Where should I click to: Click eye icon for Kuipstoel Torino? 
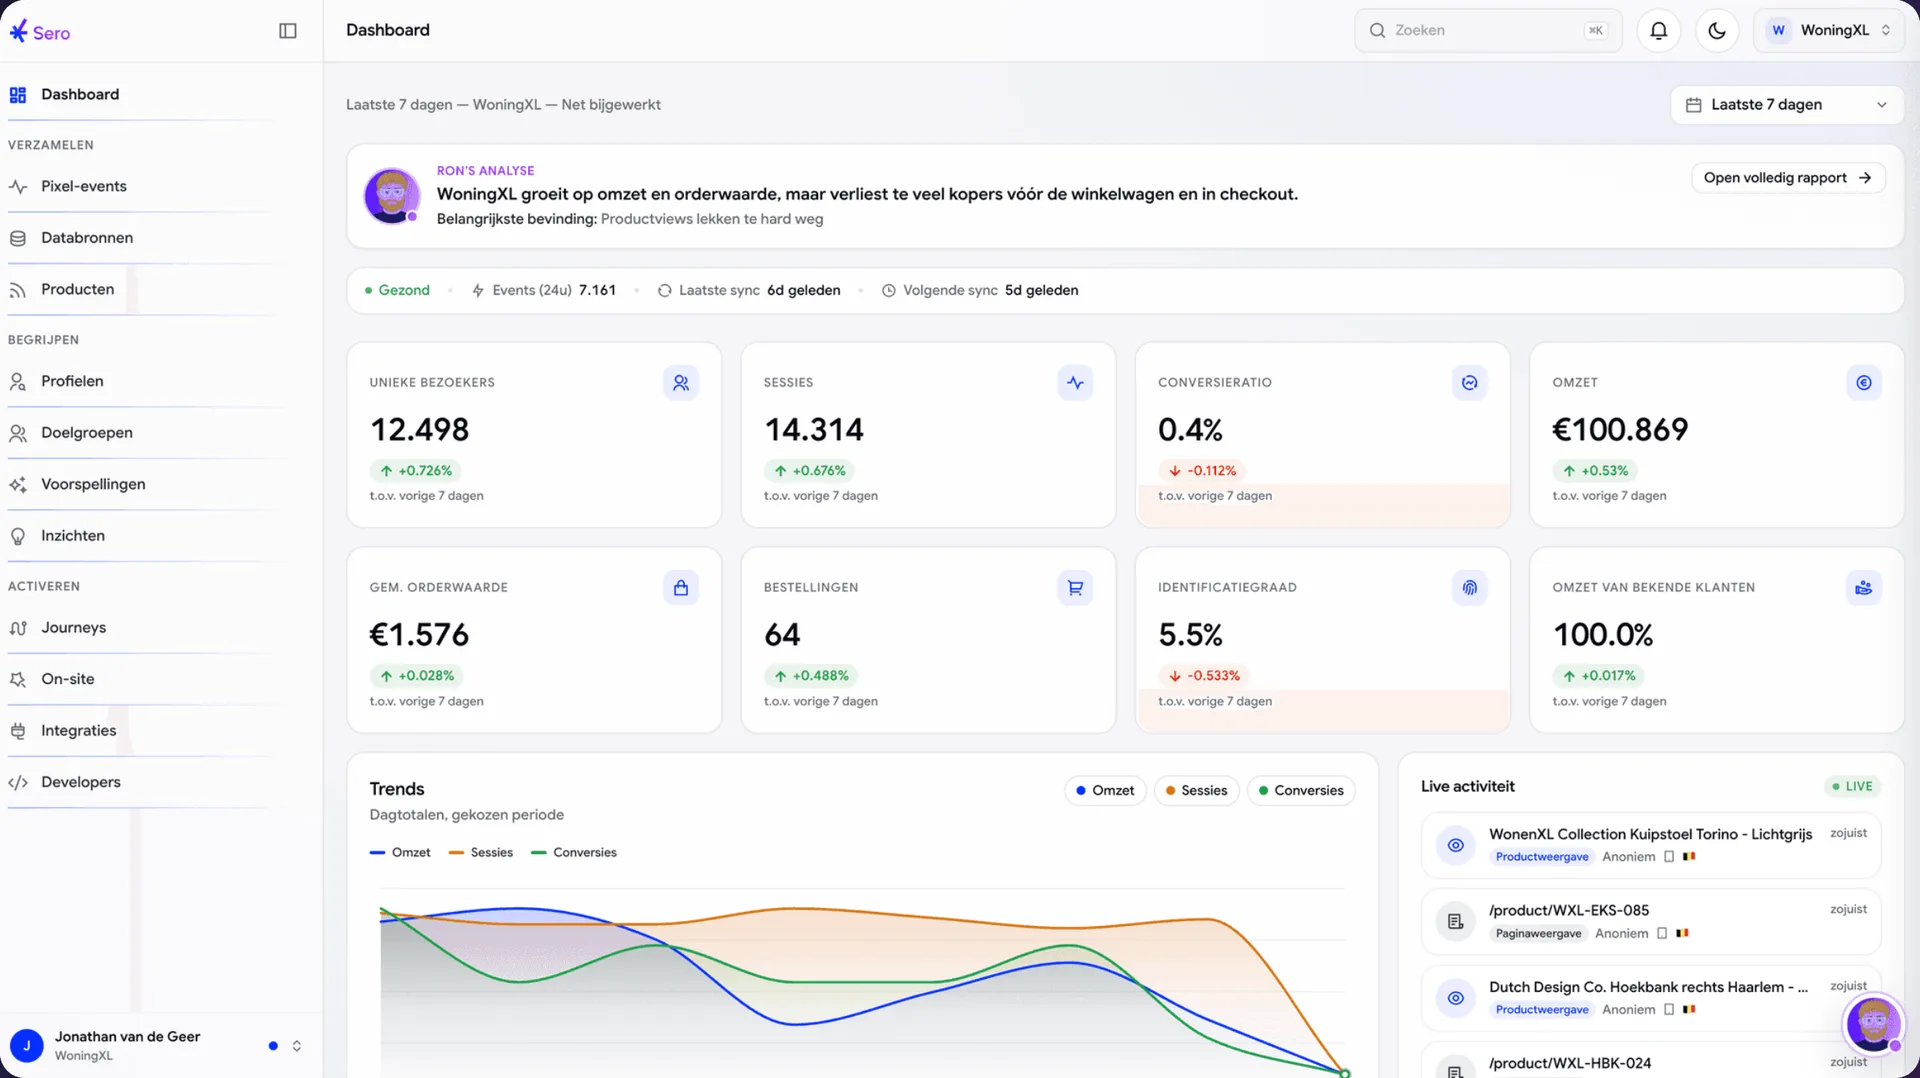click(1455, 845)
